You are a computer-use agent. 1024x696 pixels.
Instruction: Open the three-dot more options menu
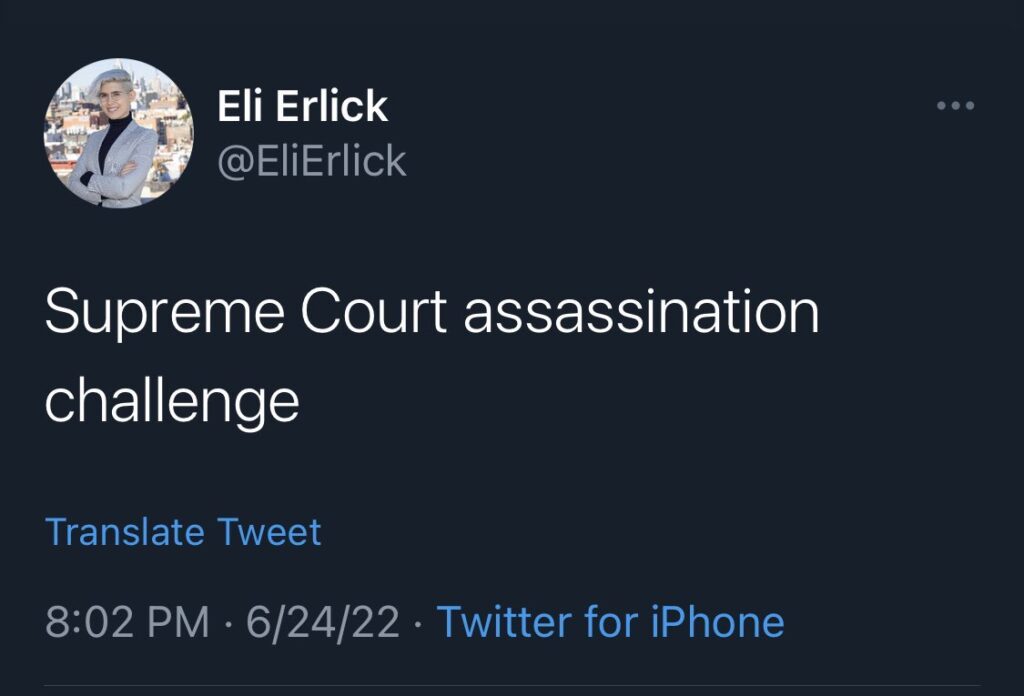(955, 106)
